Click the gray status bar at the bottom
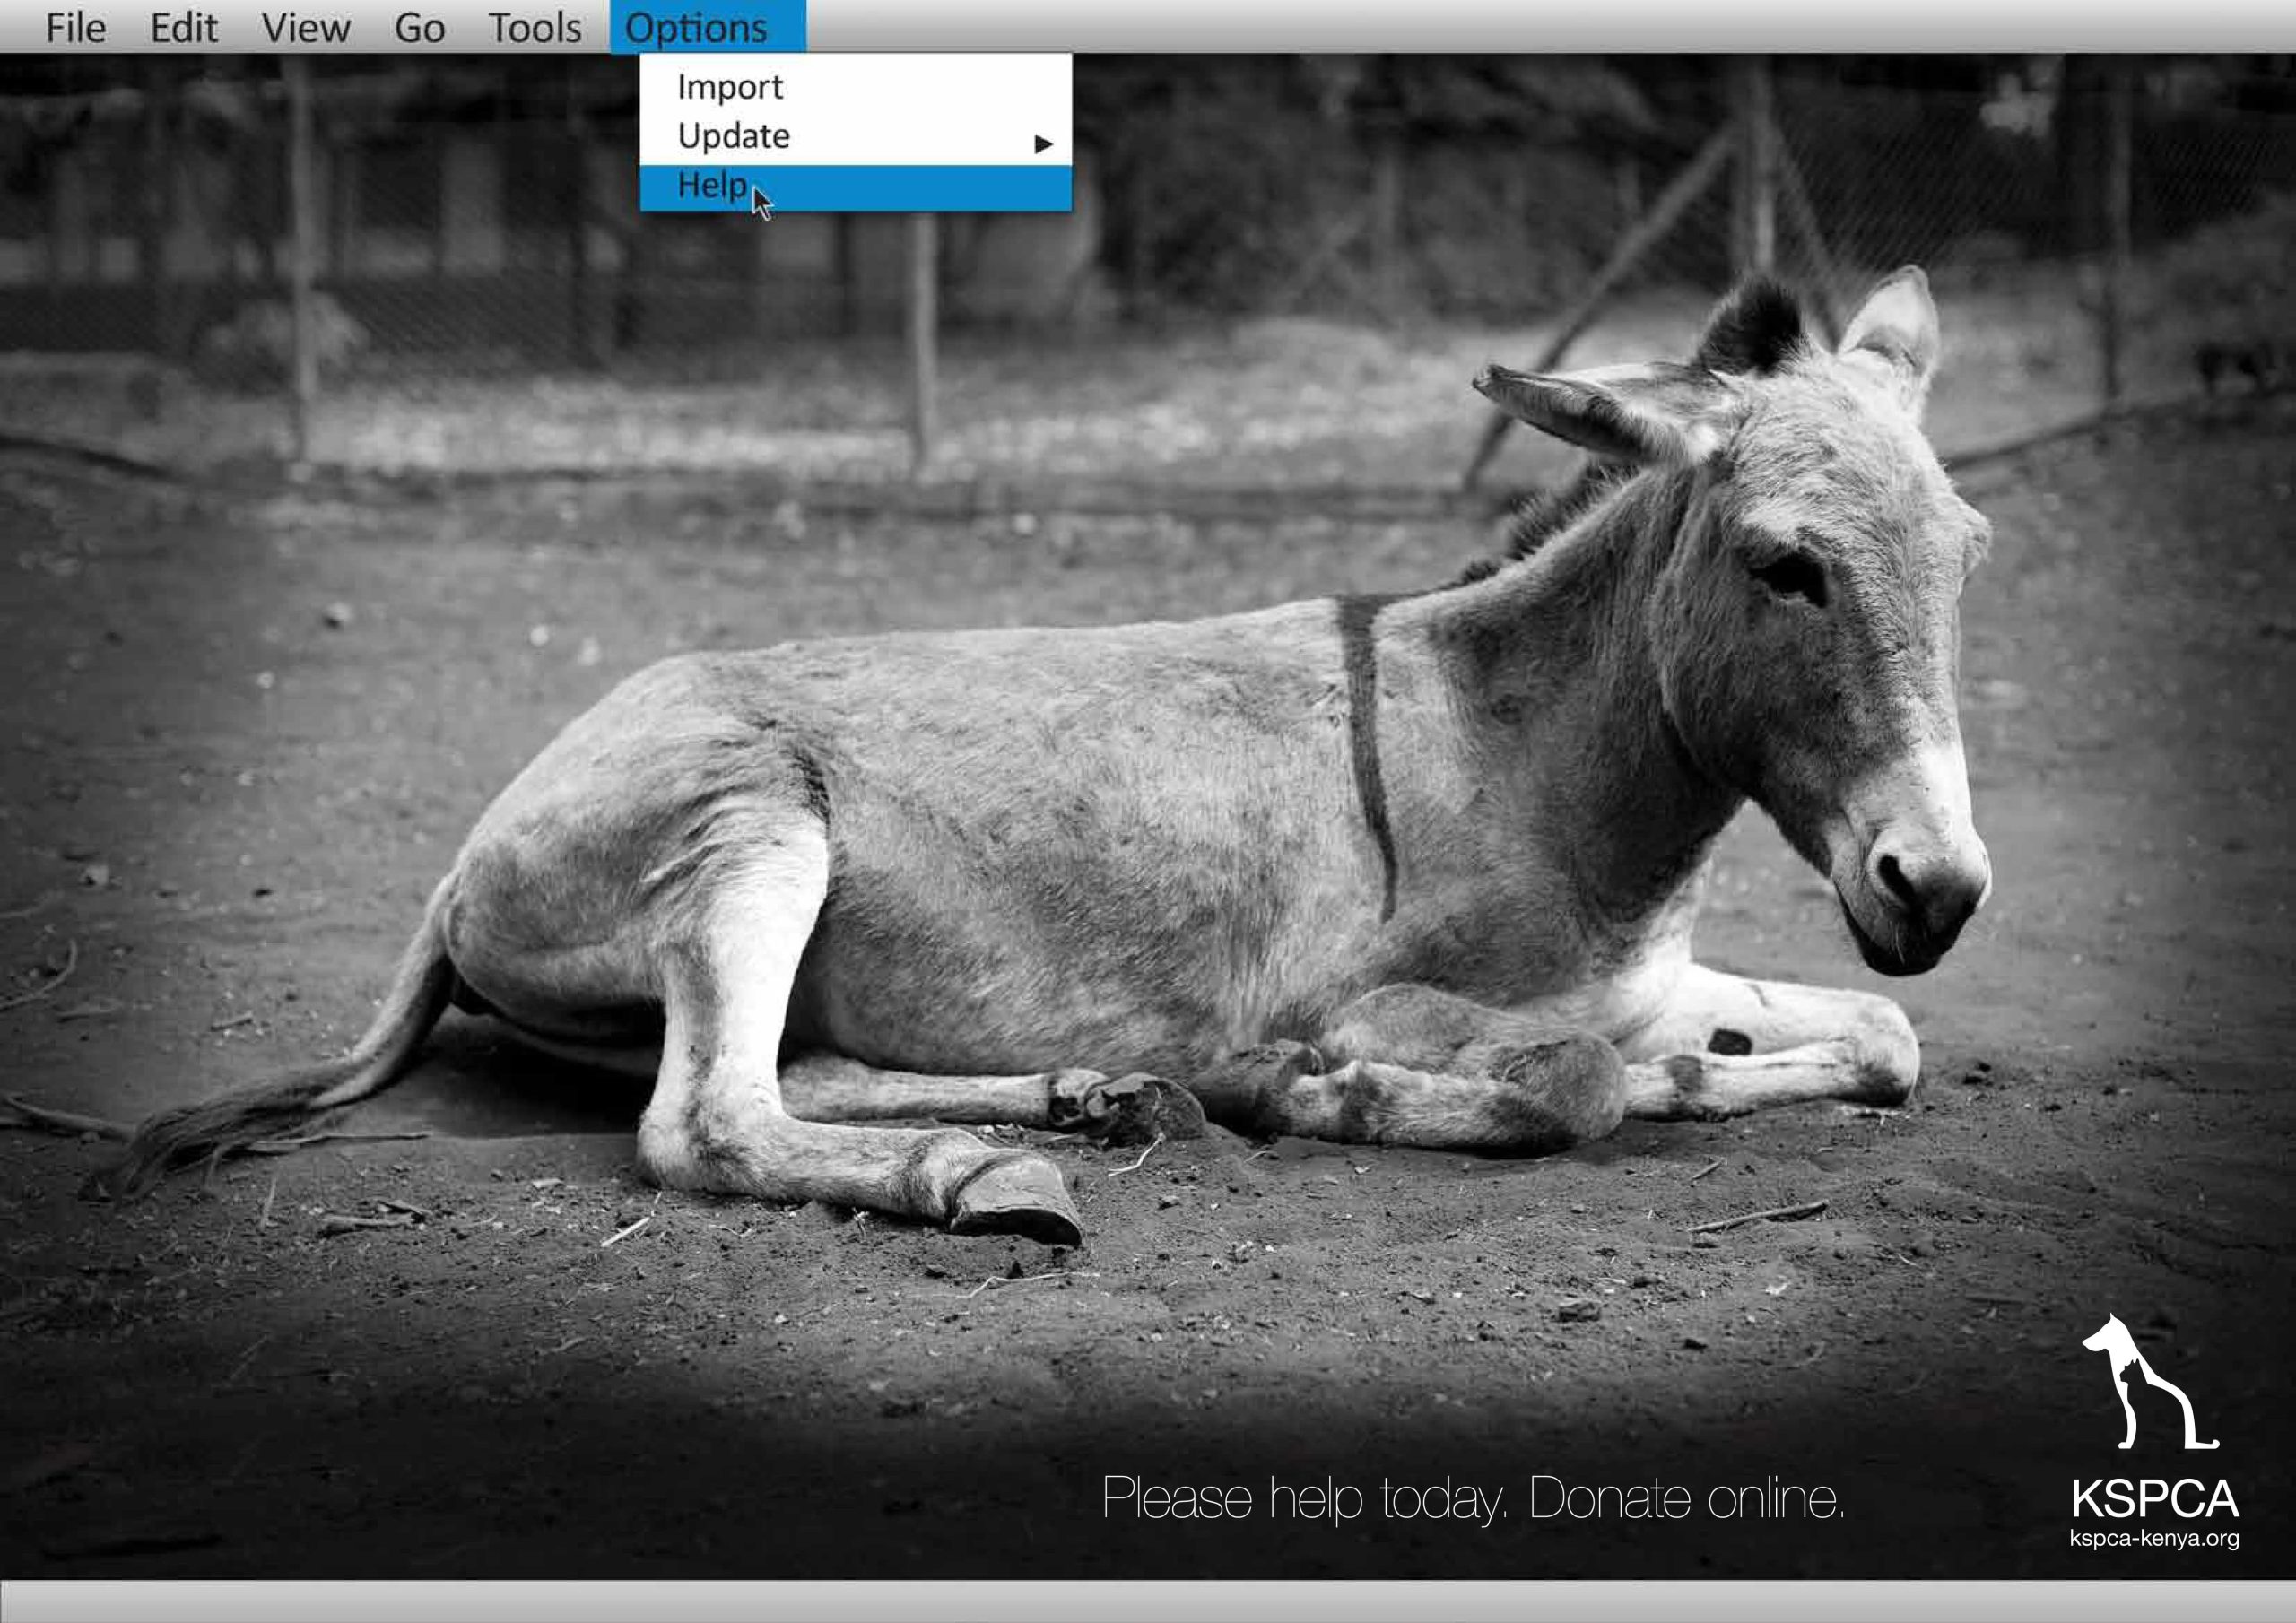2296x1623 pixels. 1148,1602
